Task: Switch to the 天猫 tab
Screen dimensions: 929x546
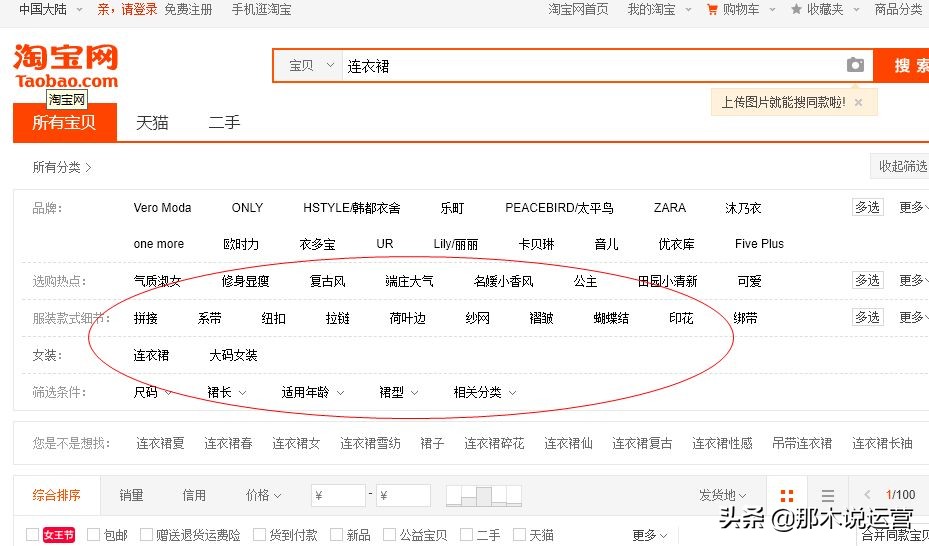Action: (152, 123)
